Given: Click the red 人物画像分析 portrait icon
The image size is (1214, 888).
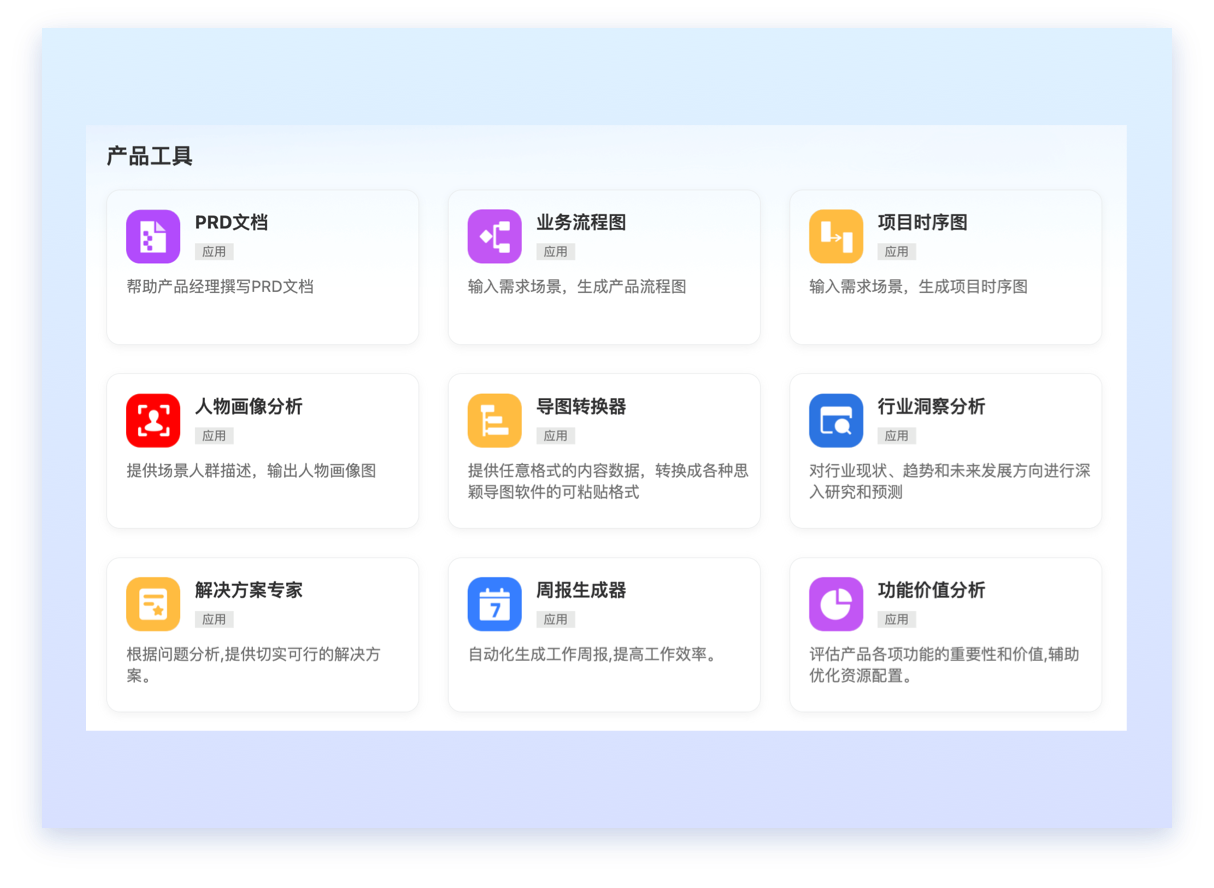Looking at the screenshot, I should (x=153, y=421).
